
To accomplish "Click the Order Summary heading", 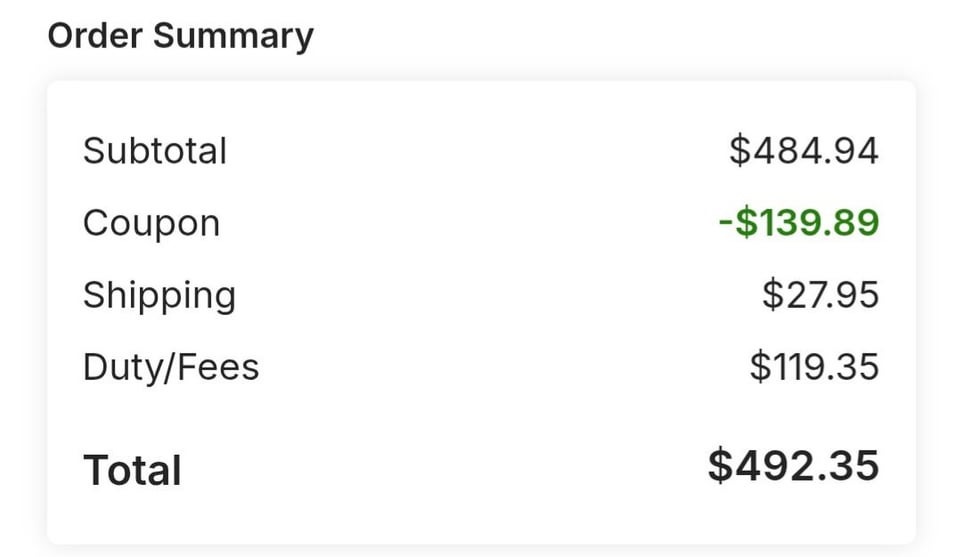I will 180,36.
